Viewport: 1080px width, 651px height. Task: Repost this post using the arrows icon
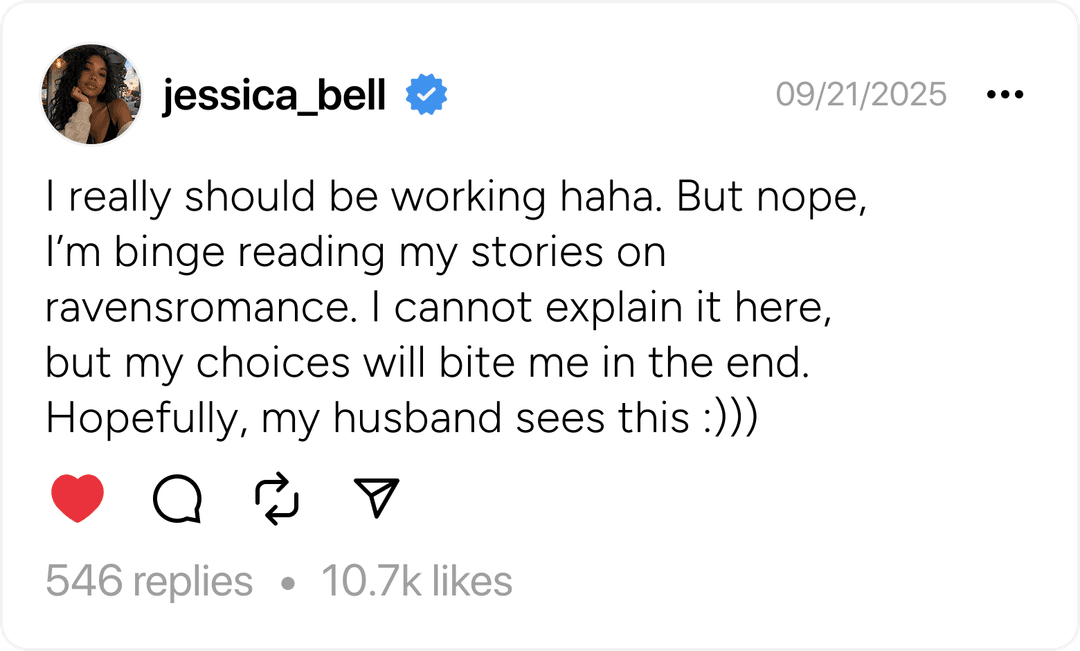pos(278,497)
